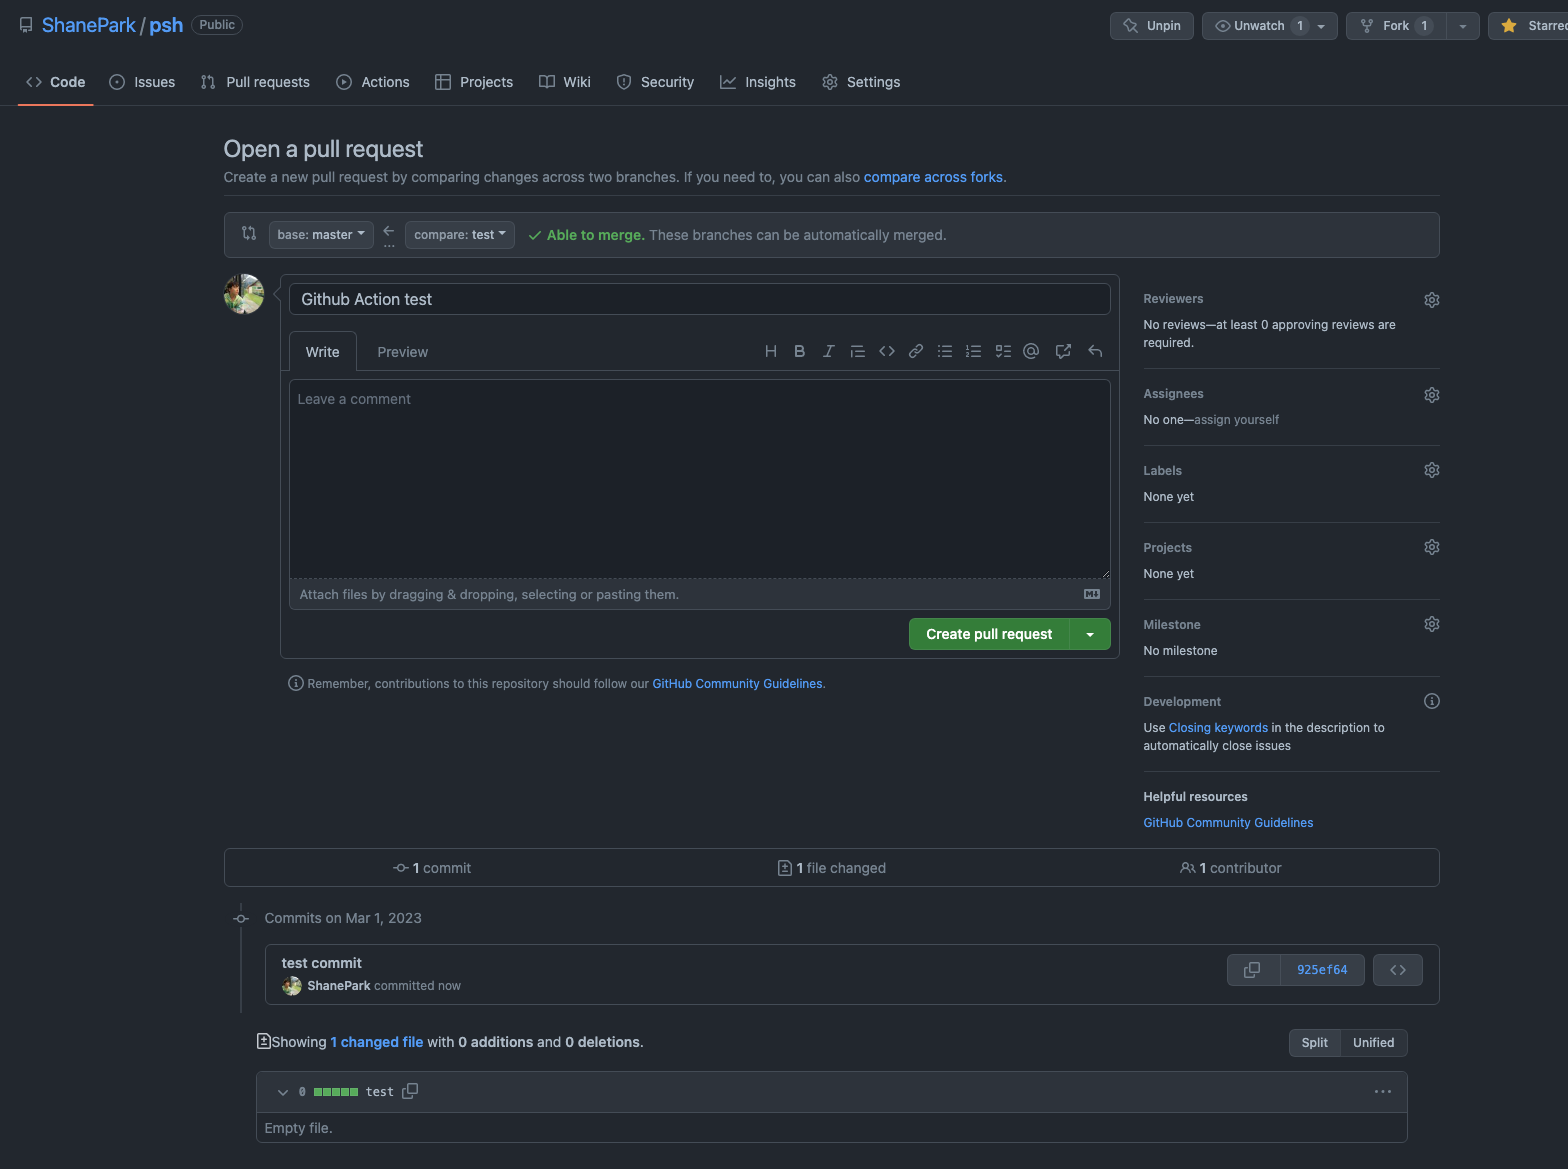The height and width of the screenshot is (1169, 1568).
Task: Browse repository at commit 925ef64
Action: (x=1397, y=970)
